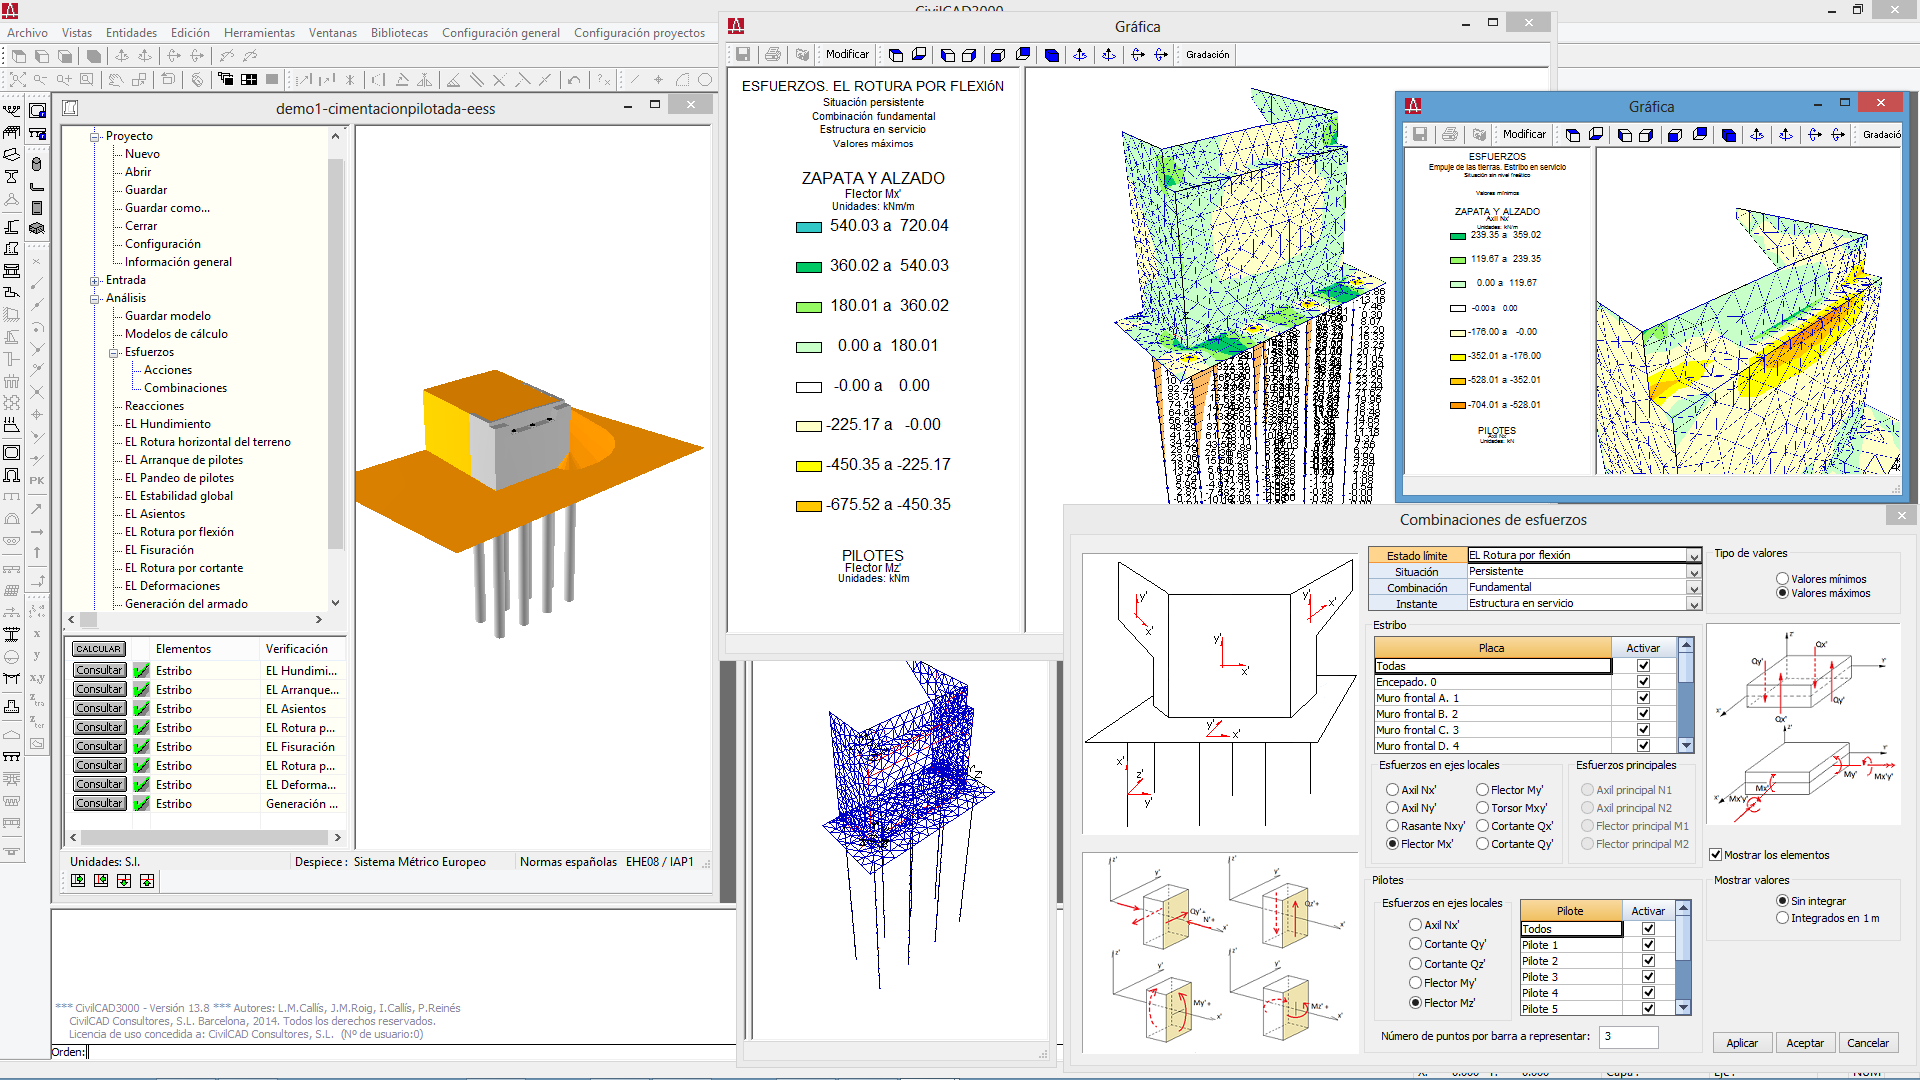Click the circle drawing tool icon
Viewport: 1920px width, 1080px height.
point(705,80)
